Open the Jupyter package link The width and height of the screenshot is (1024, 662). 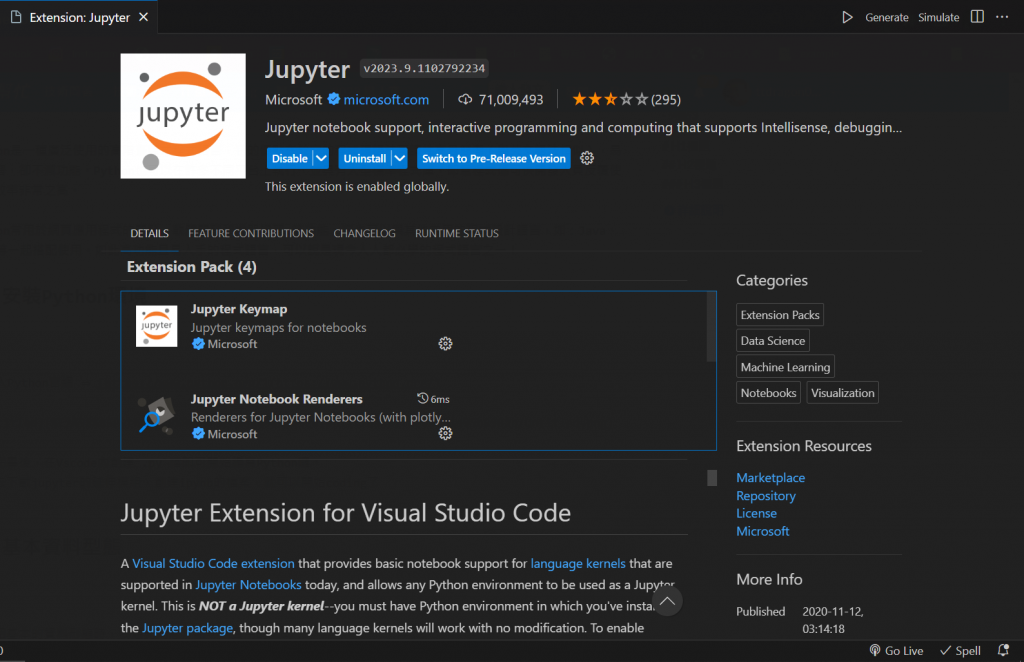coord(187,628)
